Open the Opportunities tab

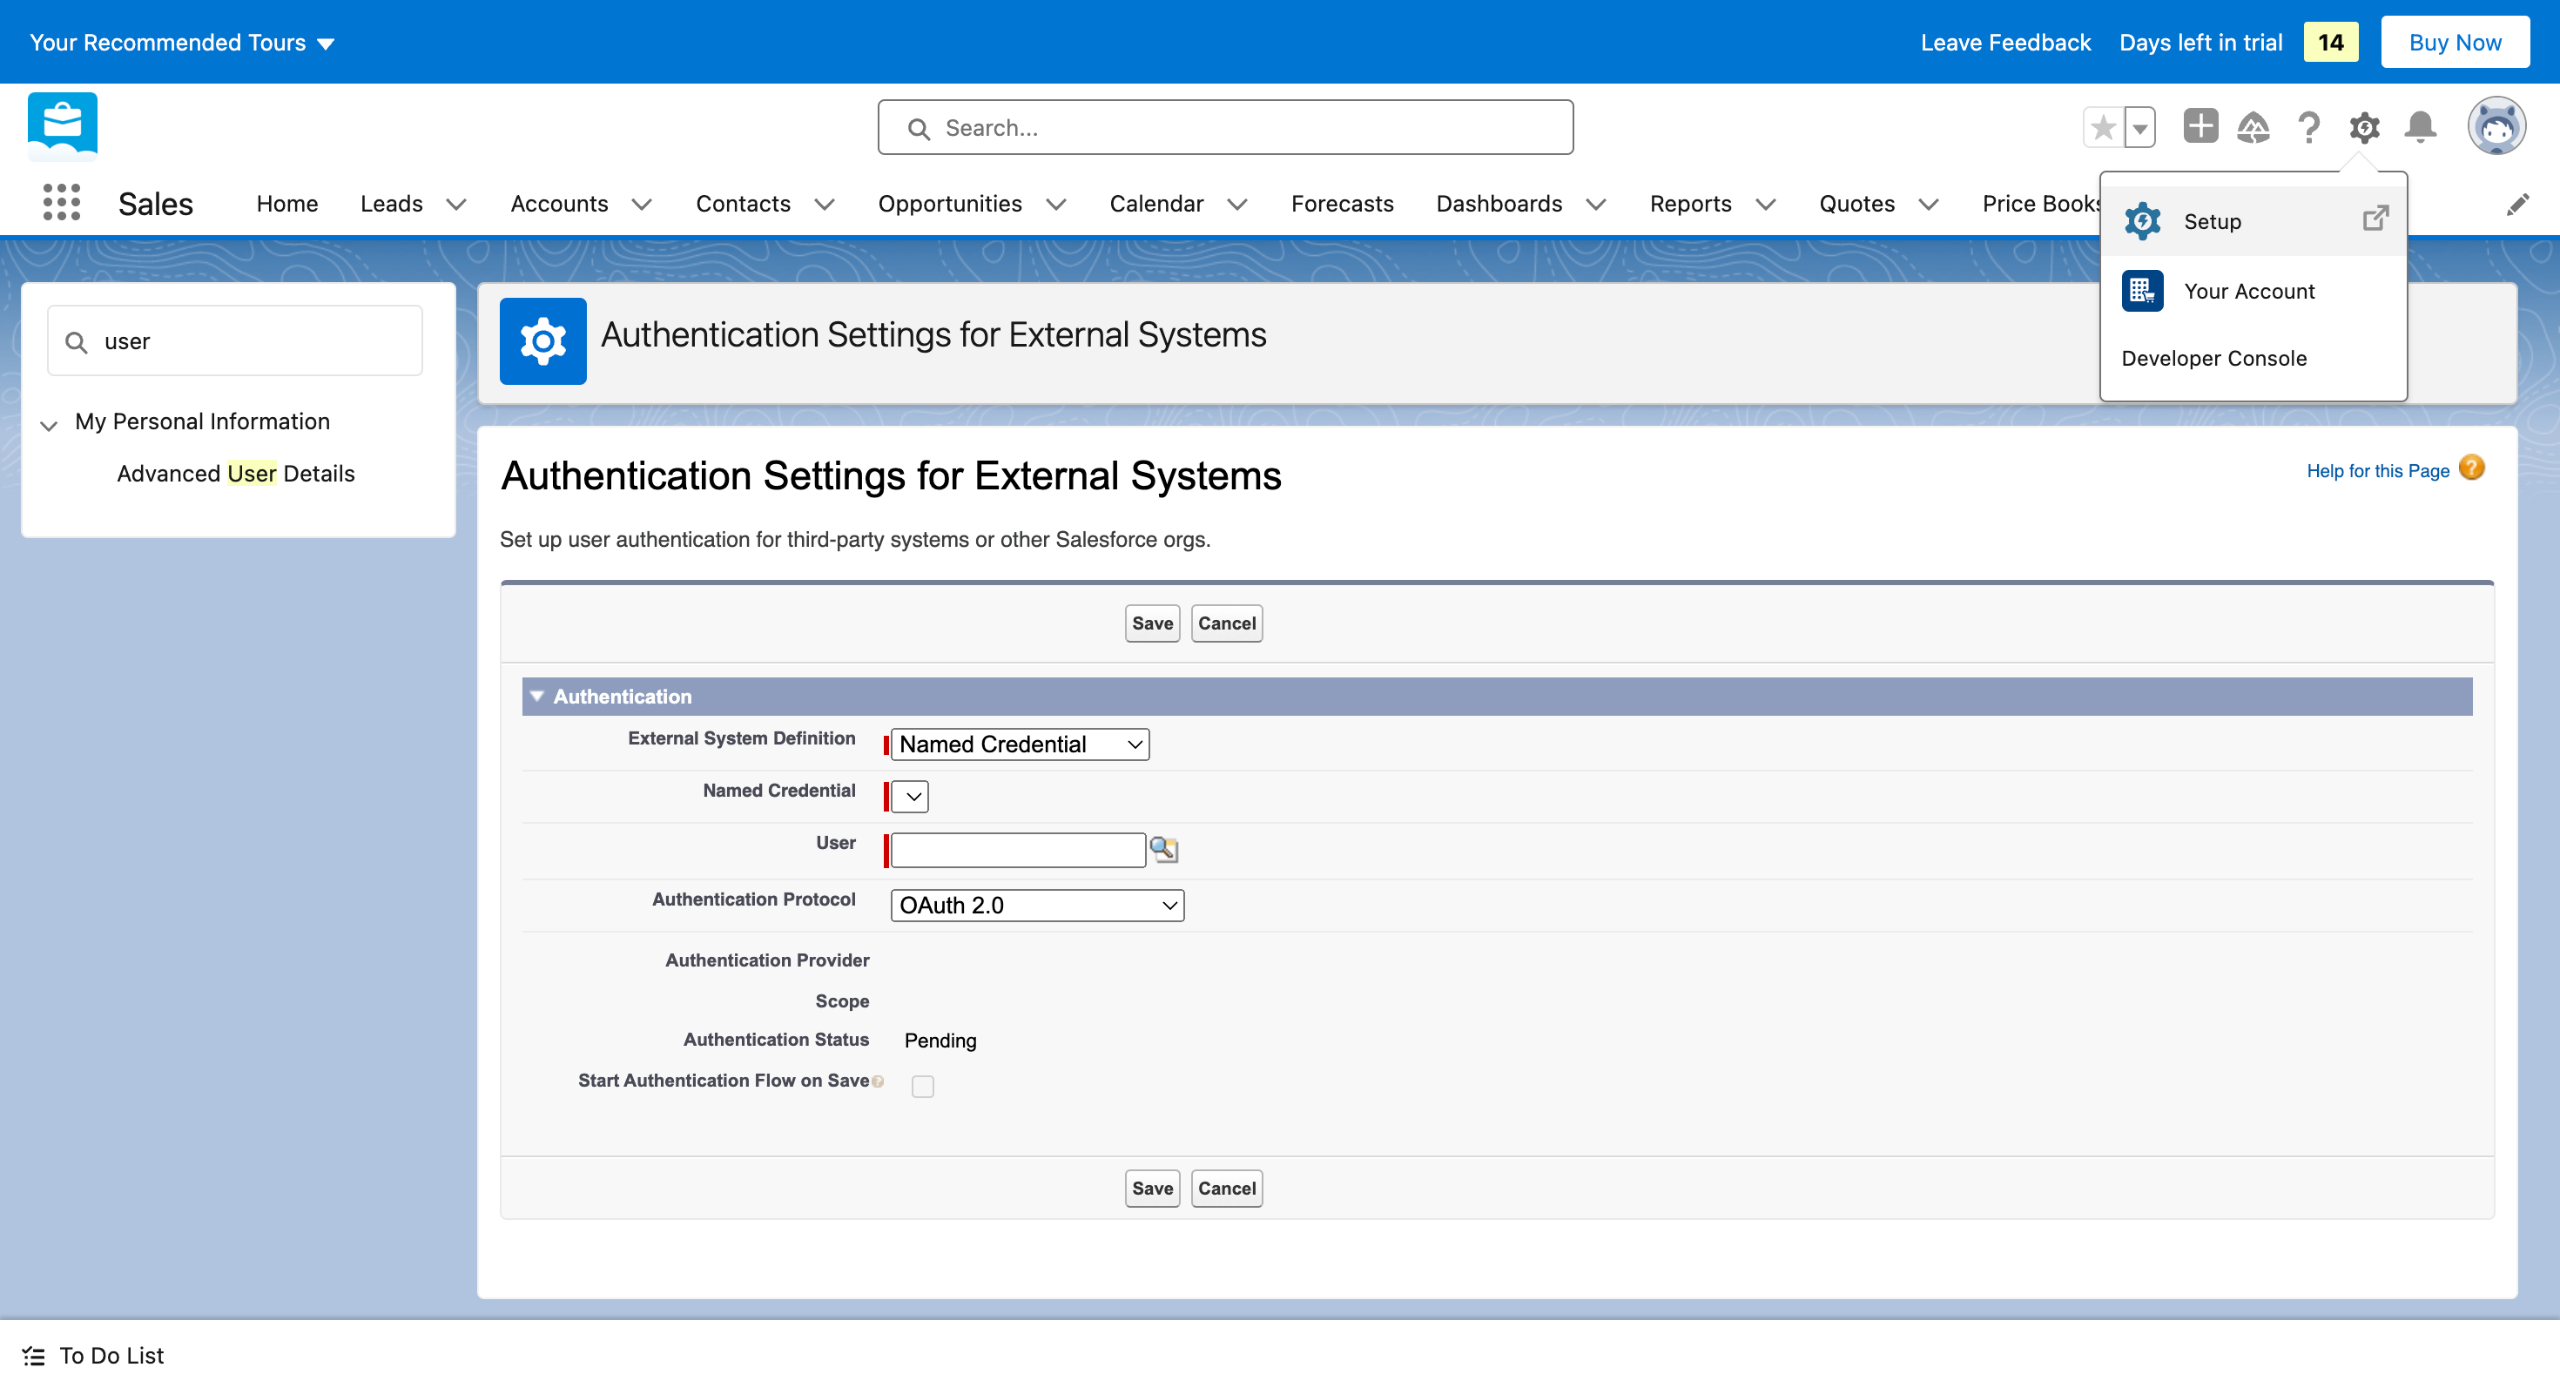click(950, 203)
